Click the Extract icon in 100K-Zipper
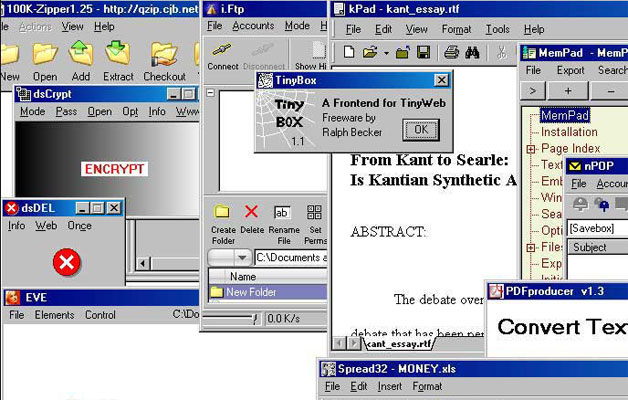This screenshot has height=400, width=628. pyautogui.click(x=118, y=54)
